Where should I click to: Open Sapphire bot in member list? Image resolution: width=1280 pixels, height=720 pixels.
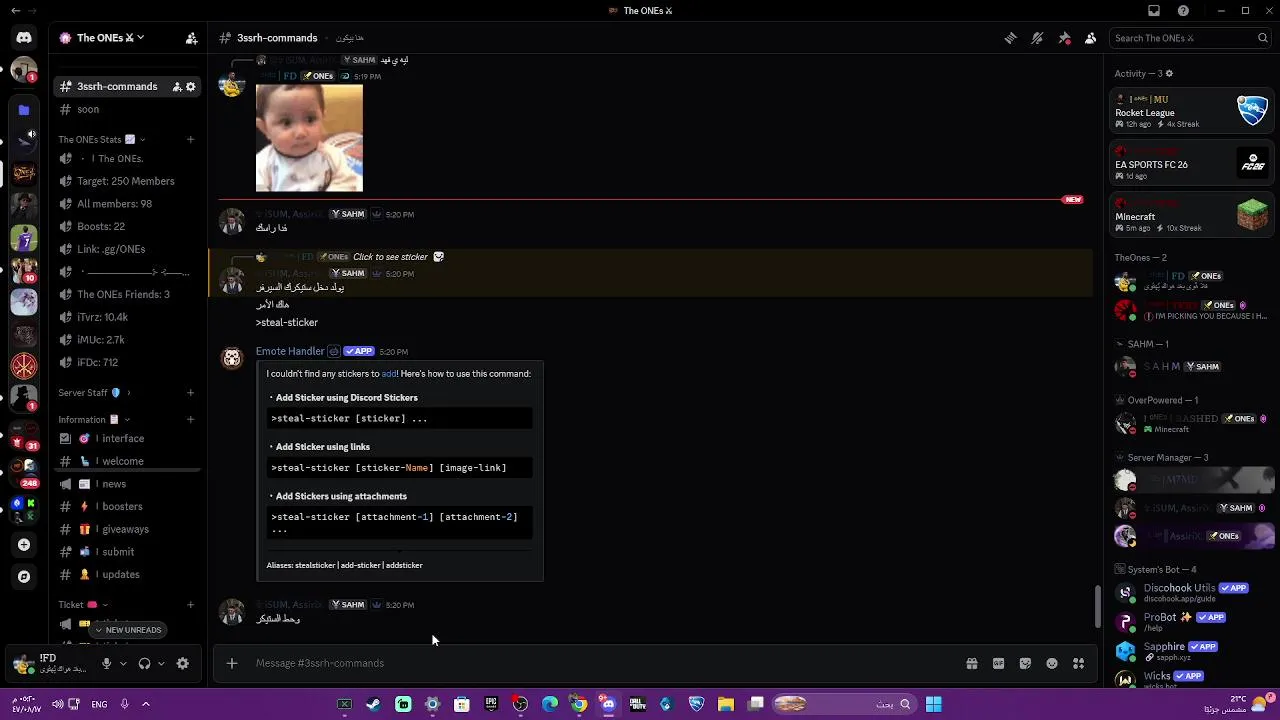click(1193, 651)
